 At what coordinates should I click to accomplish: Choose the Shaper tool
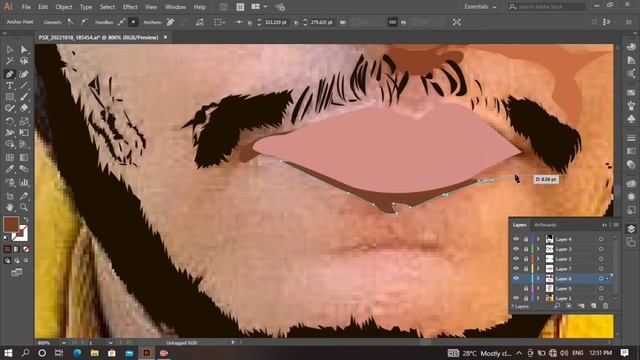coord(10,108)
